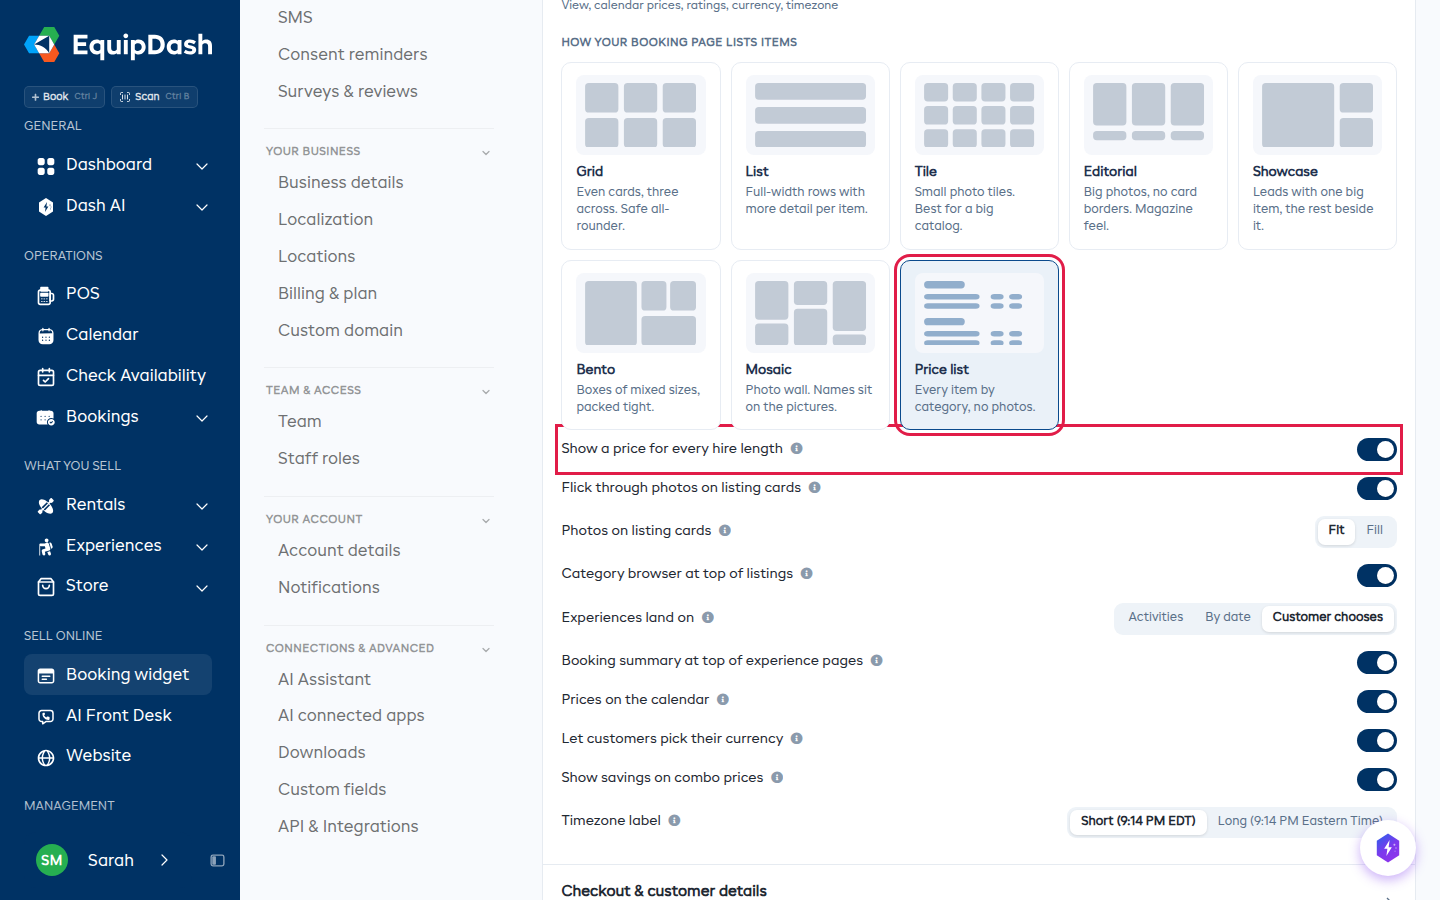Click the Book button

tap(65, 97)
